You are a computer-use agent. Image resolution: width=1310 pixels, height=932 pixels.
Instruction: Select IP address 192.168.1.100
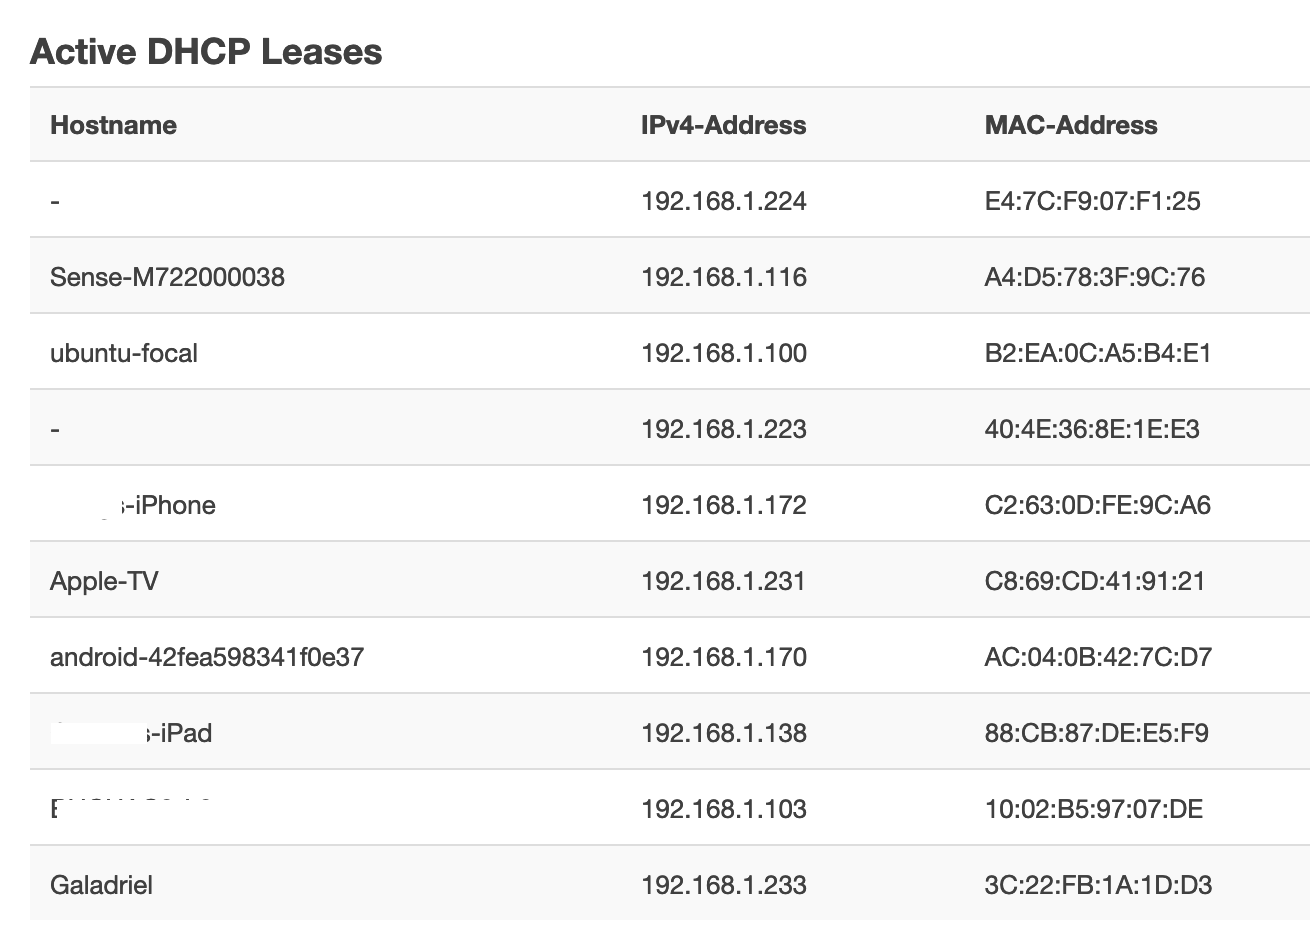[x=724, y=353]
